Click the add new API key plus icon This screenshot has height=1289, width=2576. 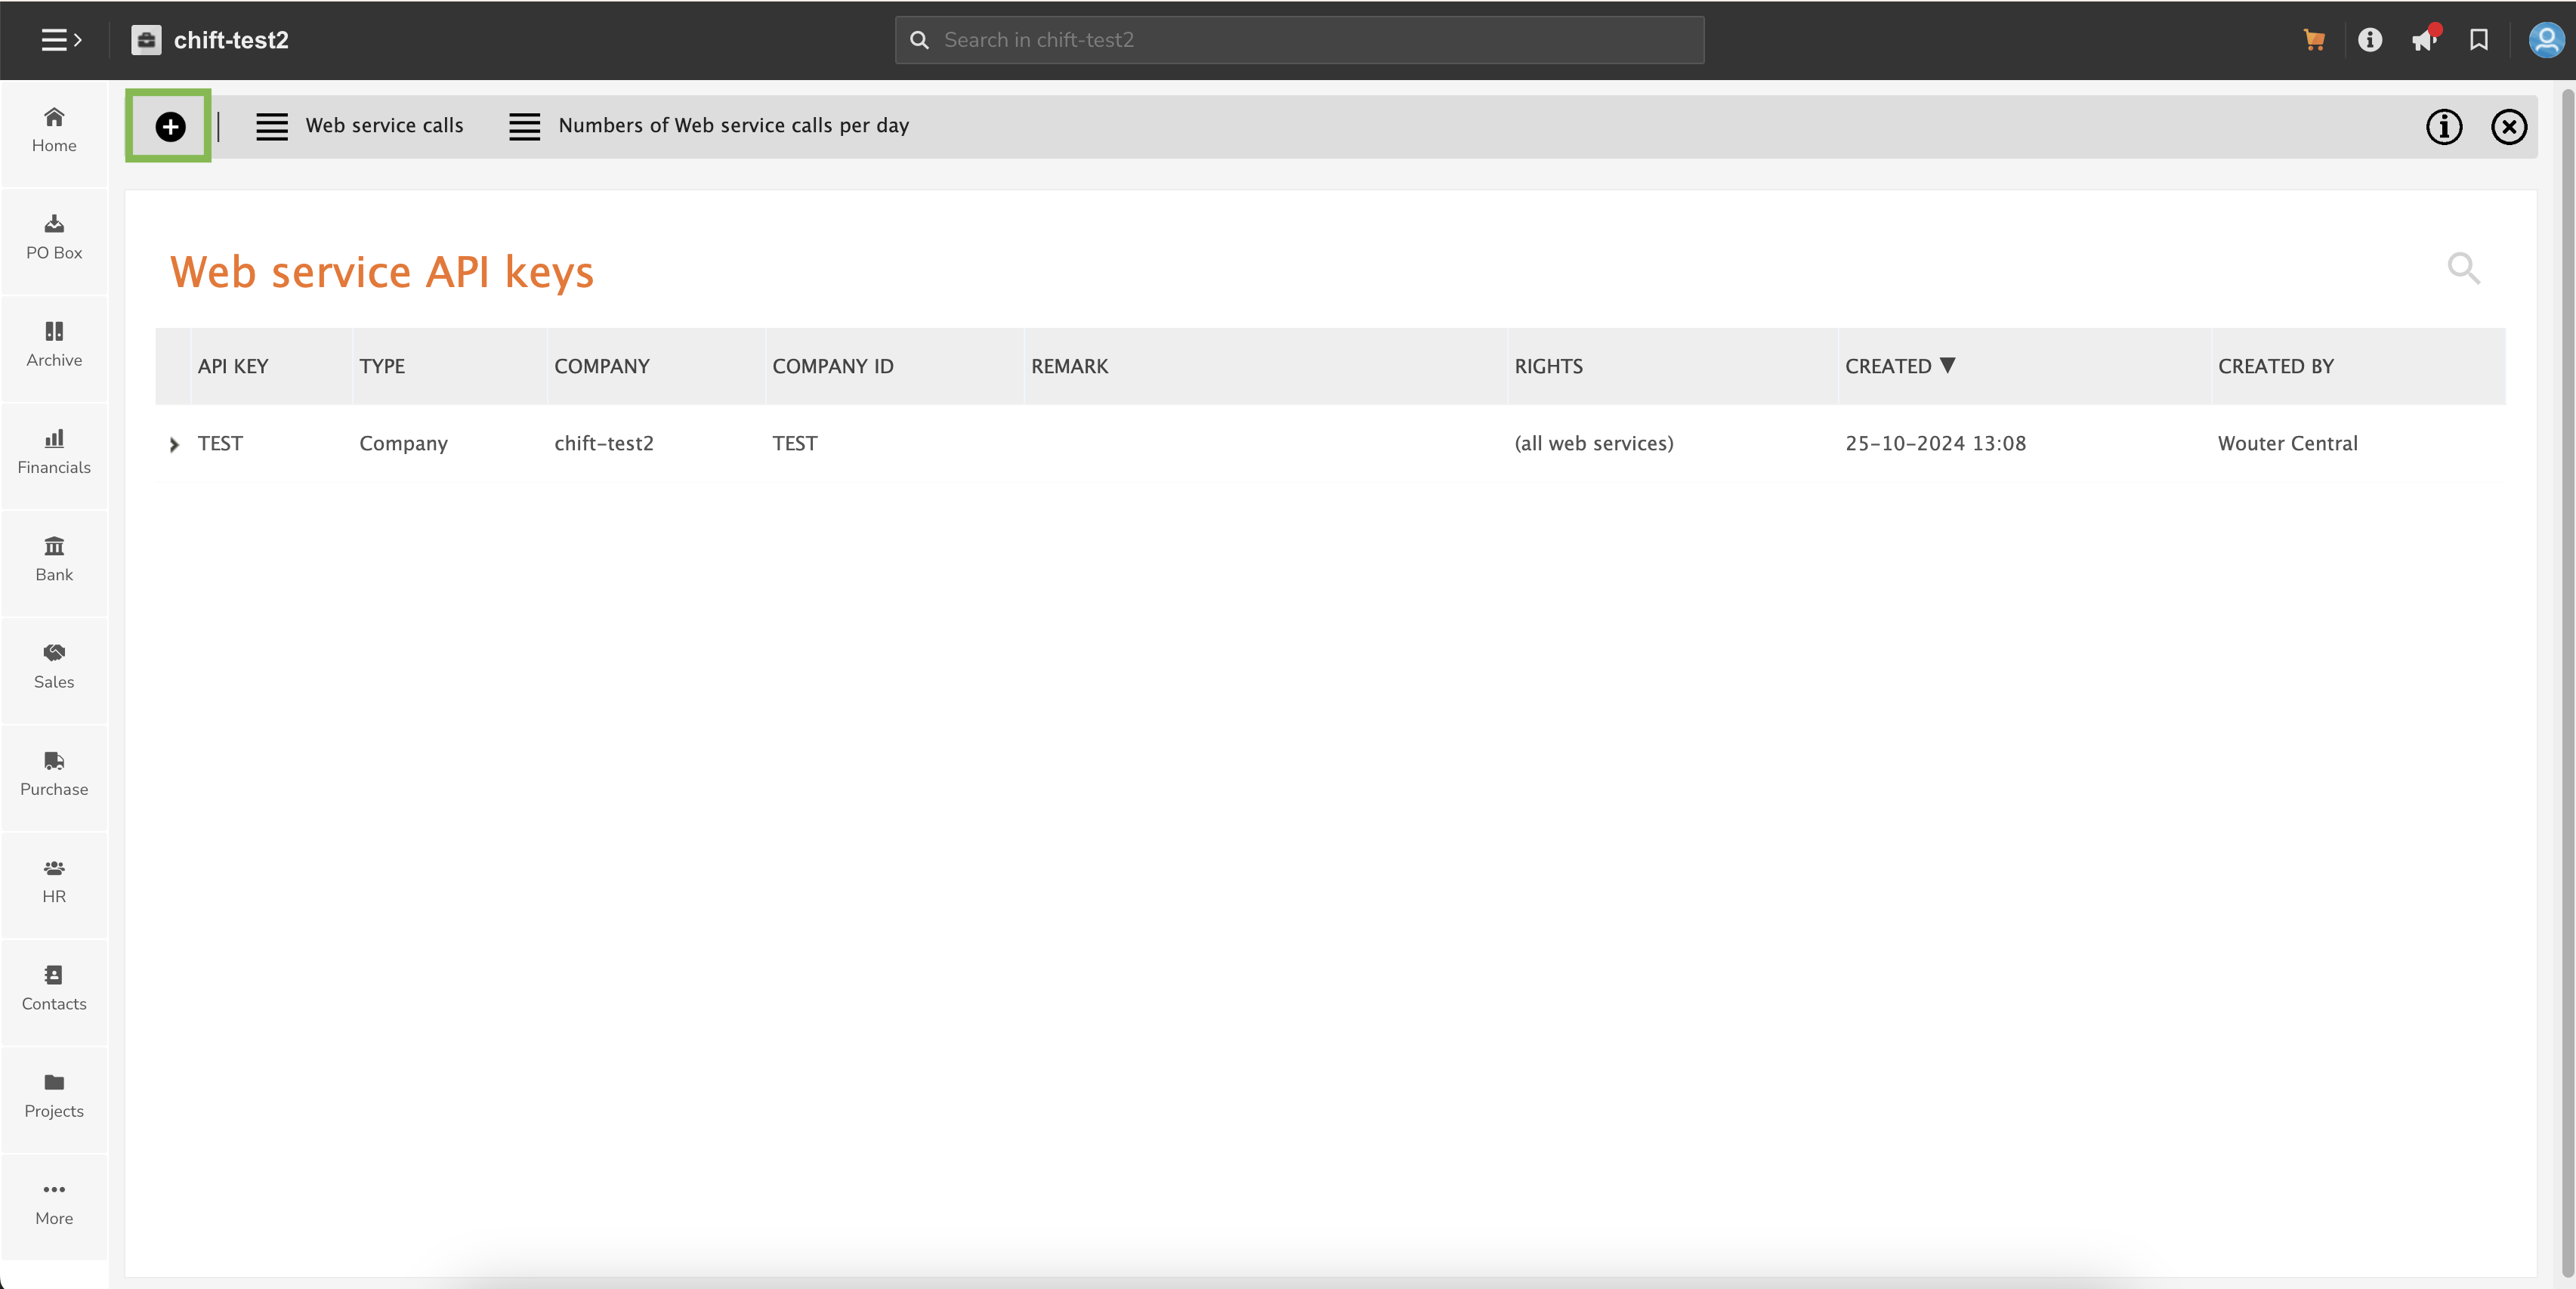tap(170, 127)
